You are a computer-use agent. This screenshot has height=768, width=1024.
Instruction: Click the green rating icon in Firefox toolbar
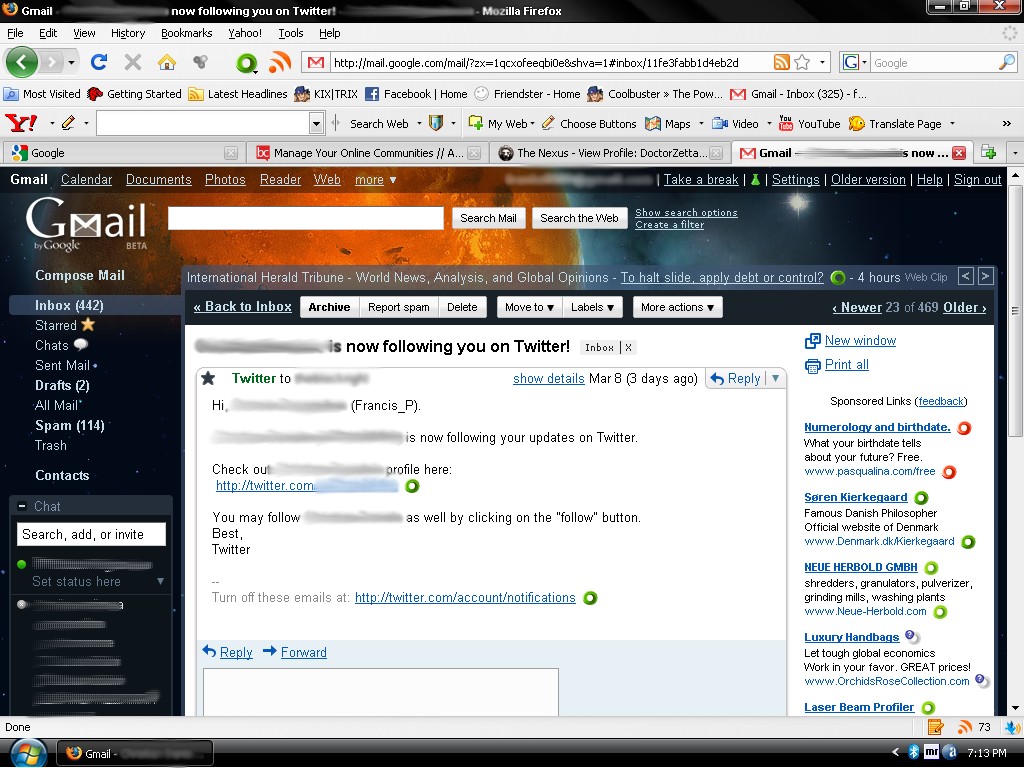coord(246,63)
